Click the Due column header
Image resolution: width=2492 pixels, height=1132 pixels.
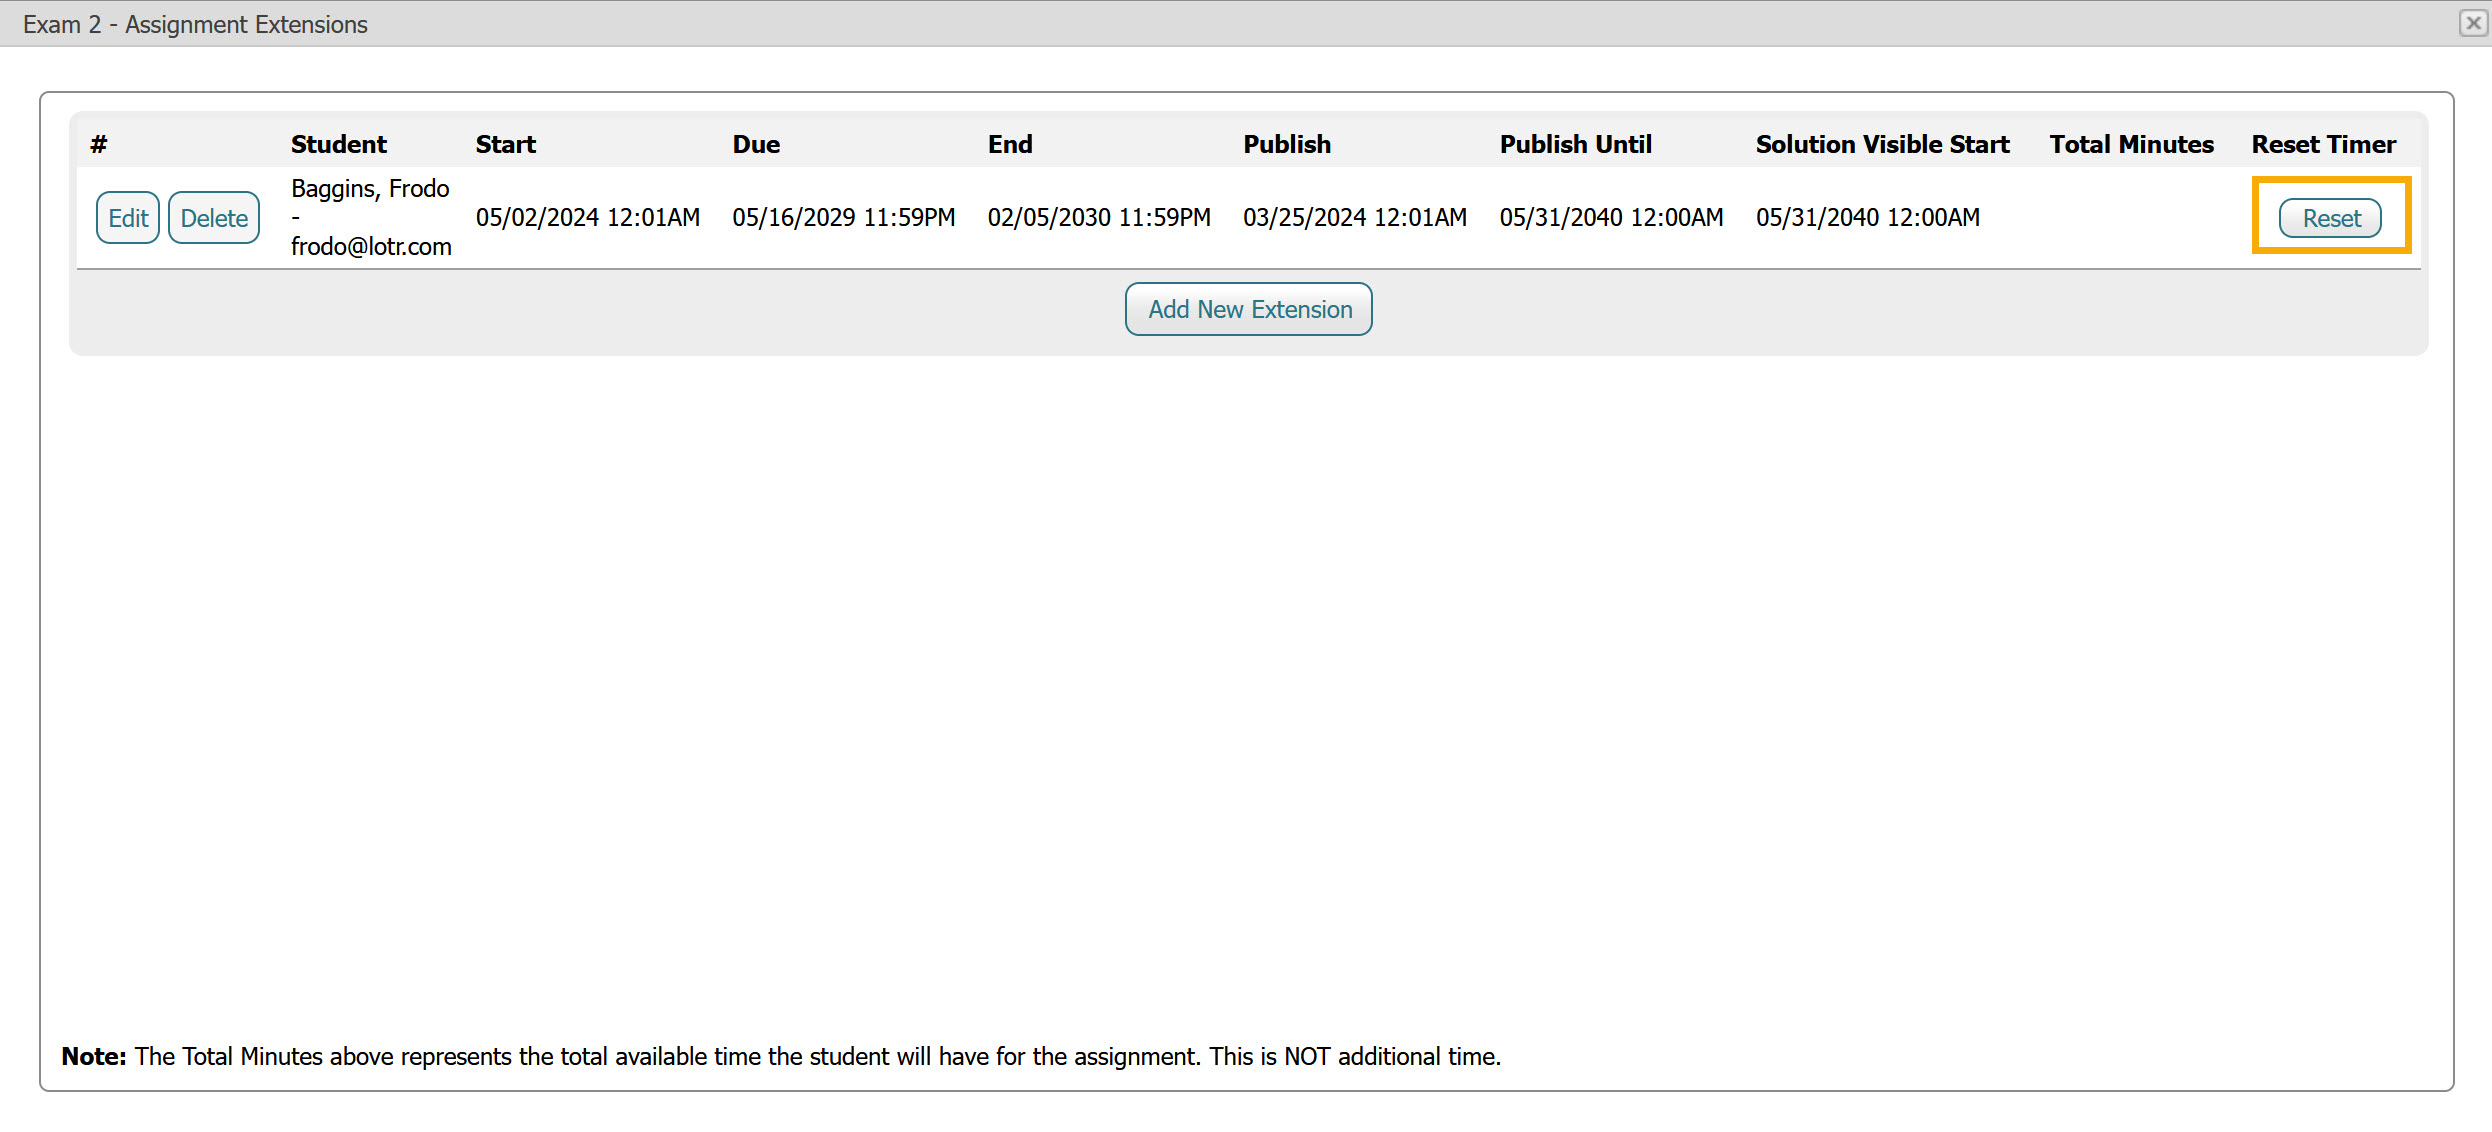756,145
